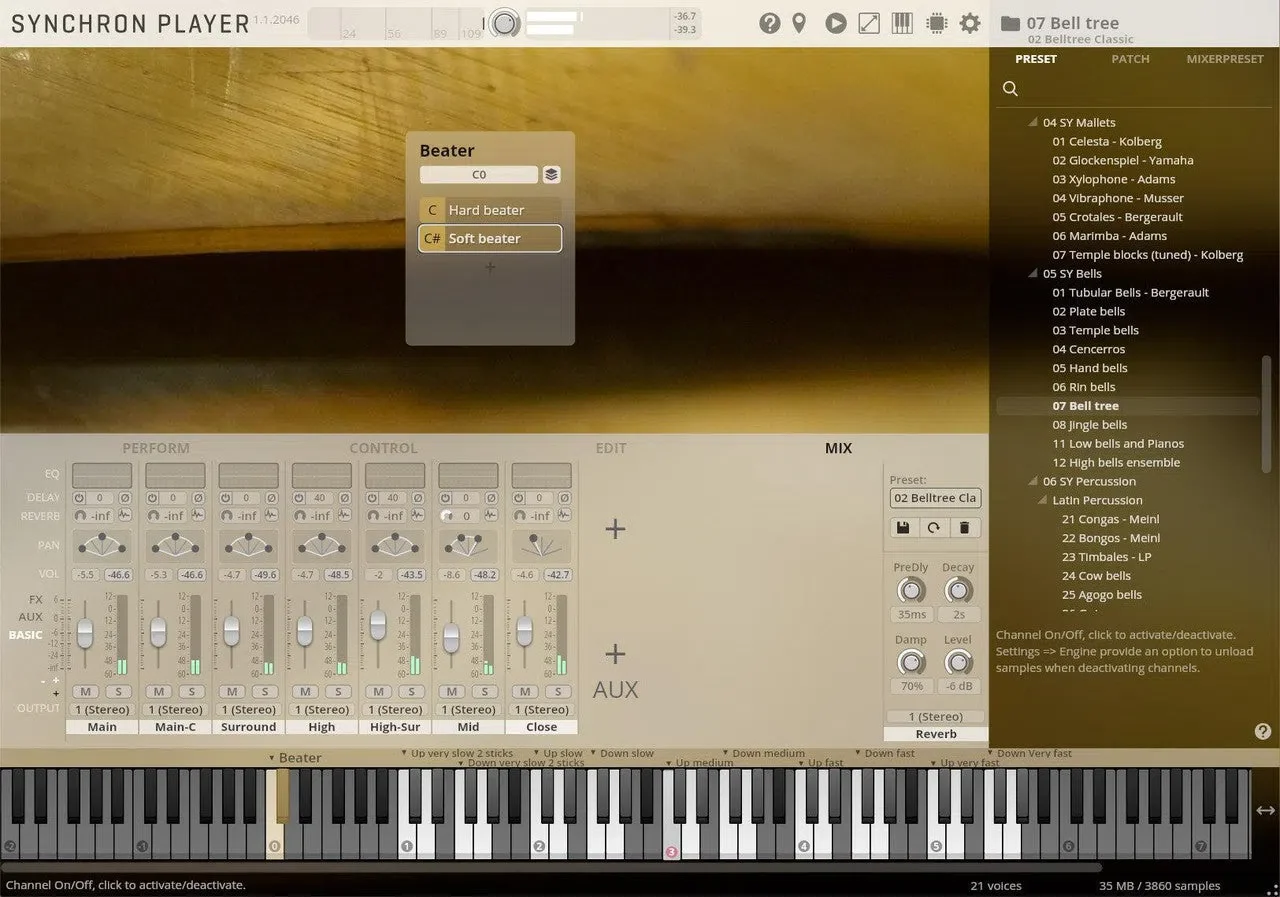Solo the Main channel
The image size is (1280, 897).
[118, 691]
